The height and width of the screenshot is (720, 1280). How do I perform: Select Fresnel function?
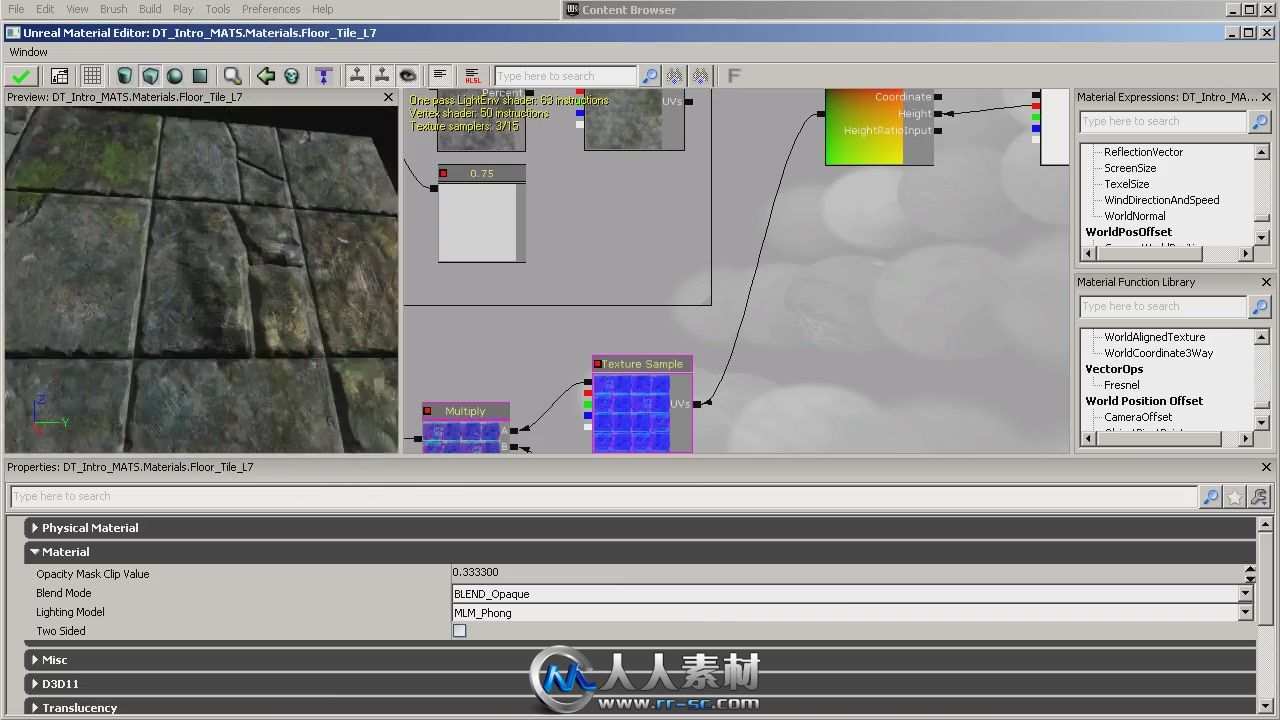click(1122, 385)
